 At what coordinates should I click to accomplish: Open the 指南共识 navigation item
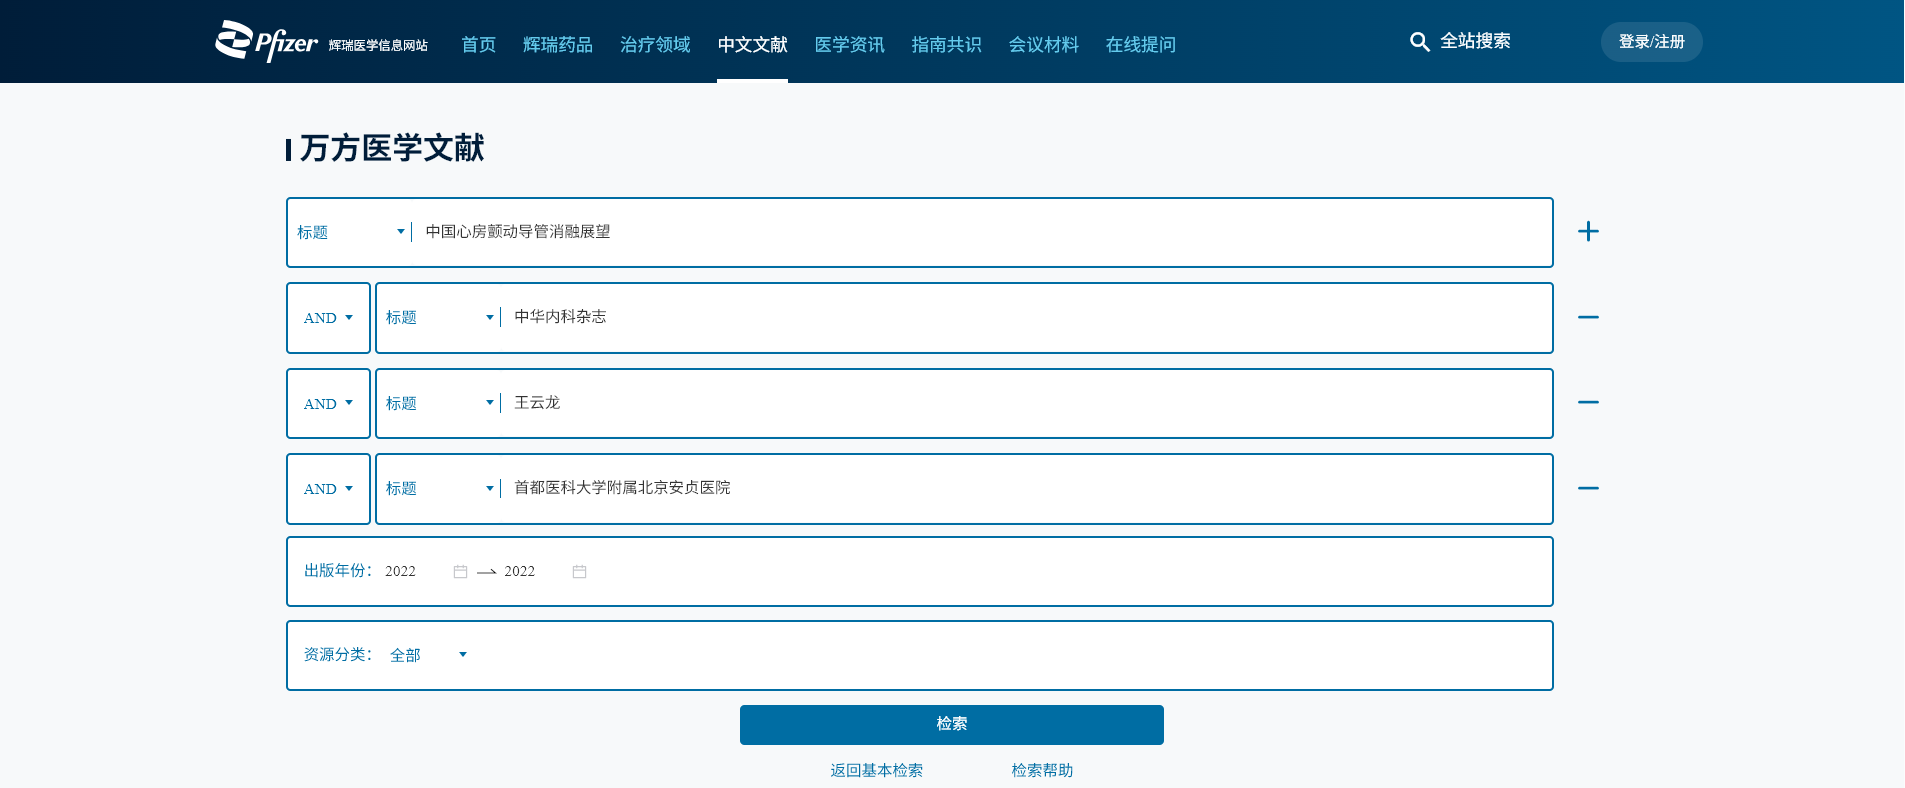tap(946, 44)
